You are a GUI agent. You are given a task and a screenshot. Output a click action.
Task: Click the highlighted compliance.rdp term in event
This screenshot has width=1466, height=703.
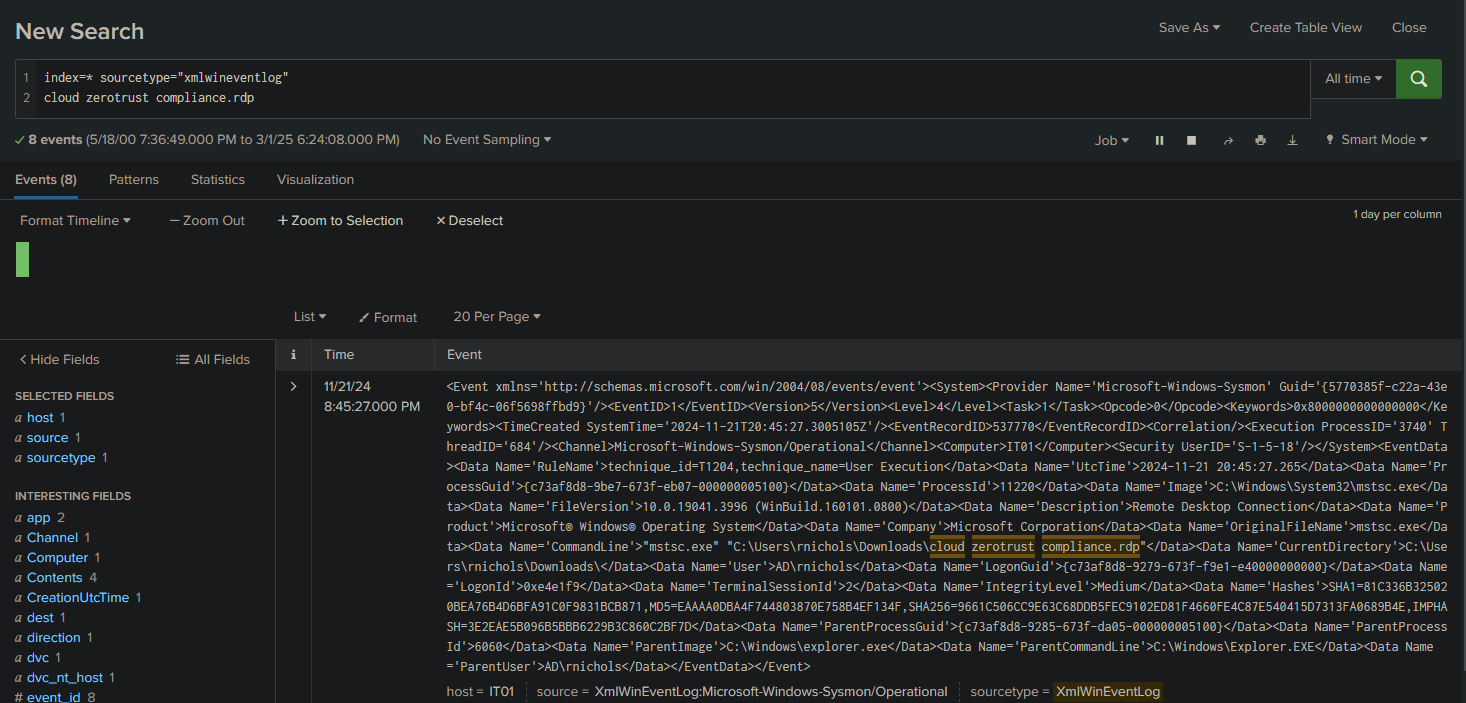click(1091, 547)
